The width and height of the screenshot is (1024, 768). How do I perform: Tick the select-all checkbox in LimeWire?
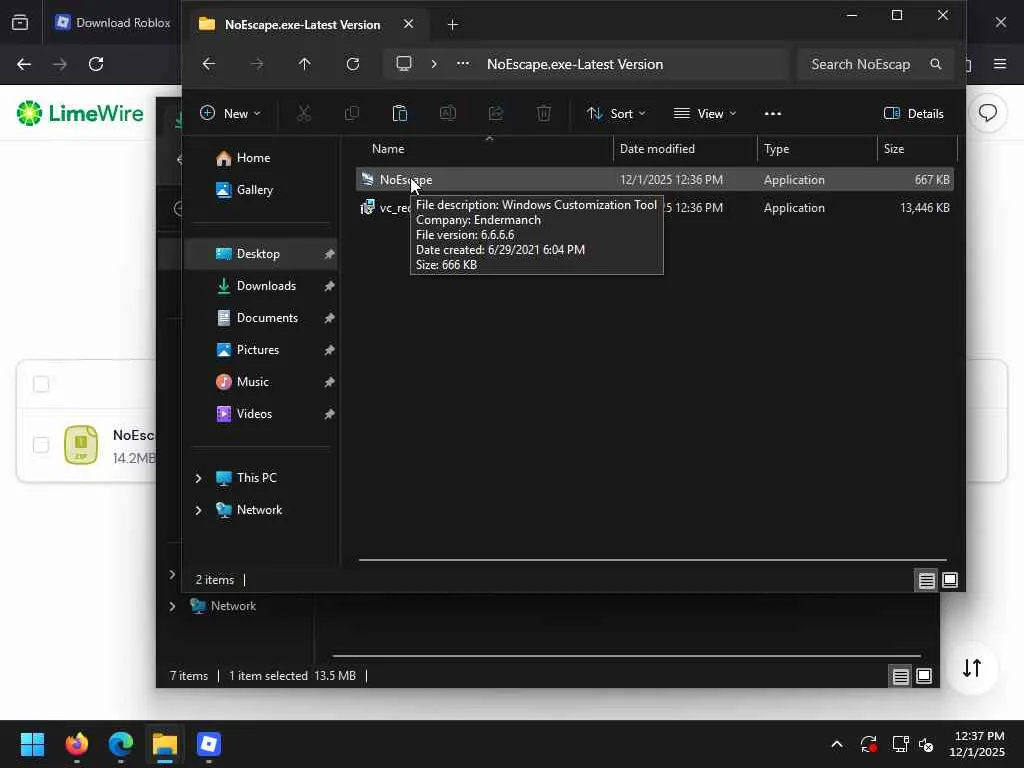[41, 384]
